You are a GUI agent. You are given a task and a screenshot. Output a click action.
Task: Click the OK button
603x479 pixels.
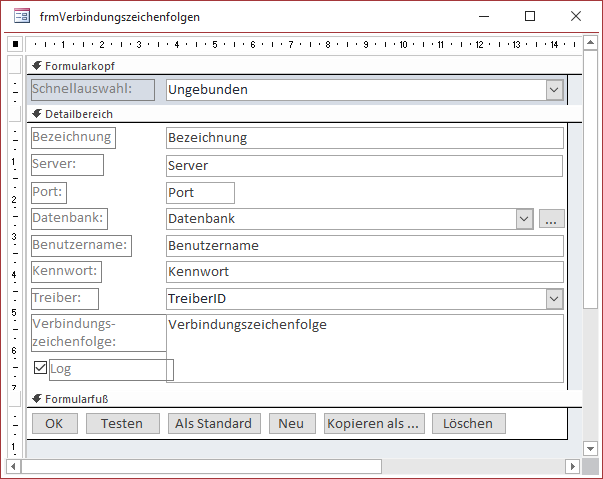(55, 423)
